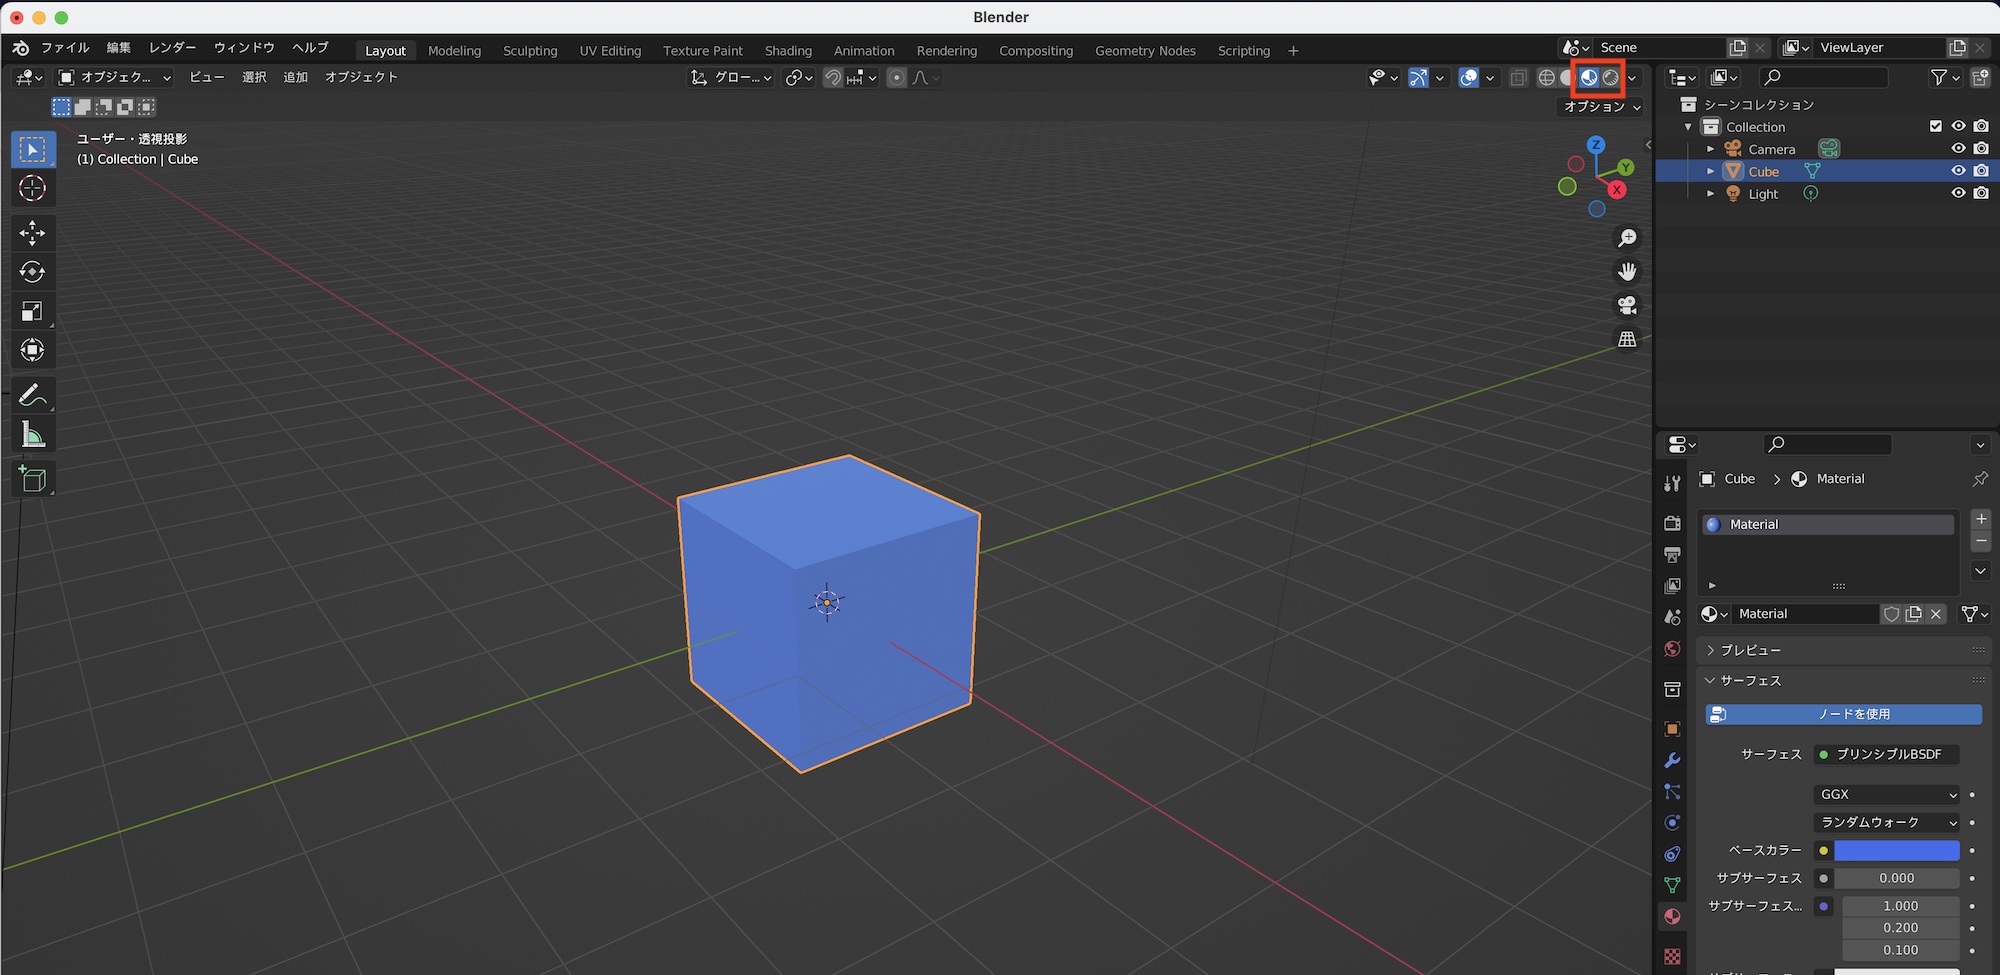Select the Measure tool
This screenshot has height=975, width=2000.
point(33,433)
